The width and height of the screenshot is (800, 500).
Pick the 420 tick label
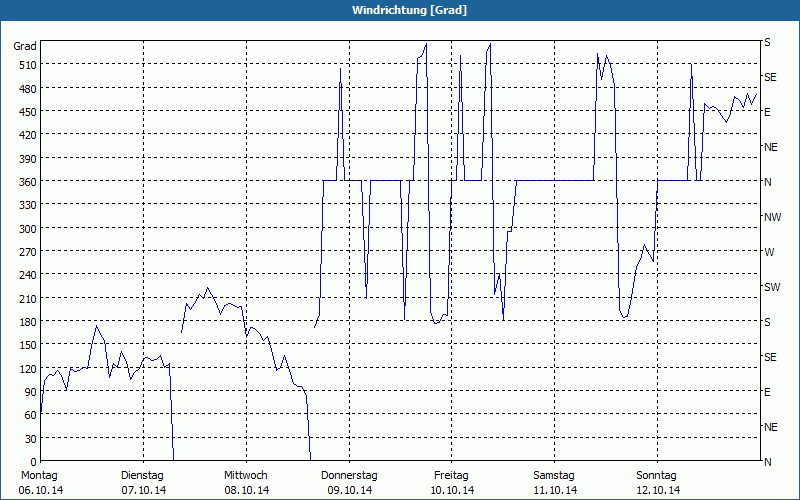pyautogui.click(x=28, y=135)
